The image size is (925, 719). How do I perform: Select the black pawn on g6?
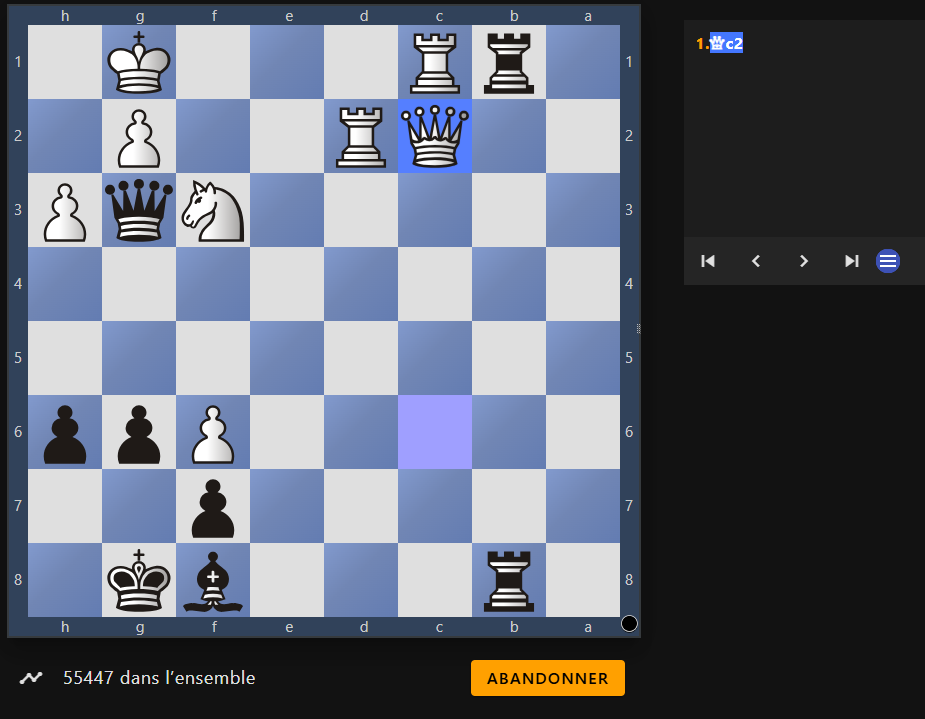click(139, 432)
